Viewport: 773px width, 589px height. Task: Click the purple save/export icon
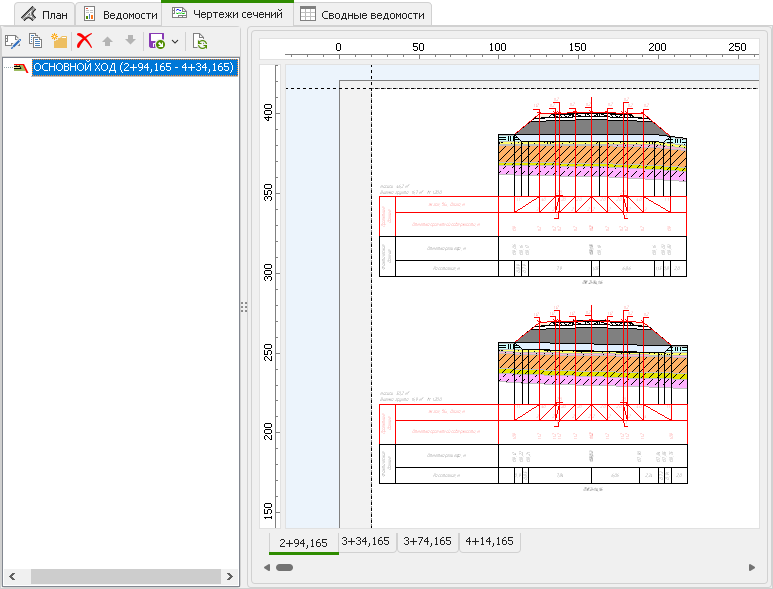(156, 41)
